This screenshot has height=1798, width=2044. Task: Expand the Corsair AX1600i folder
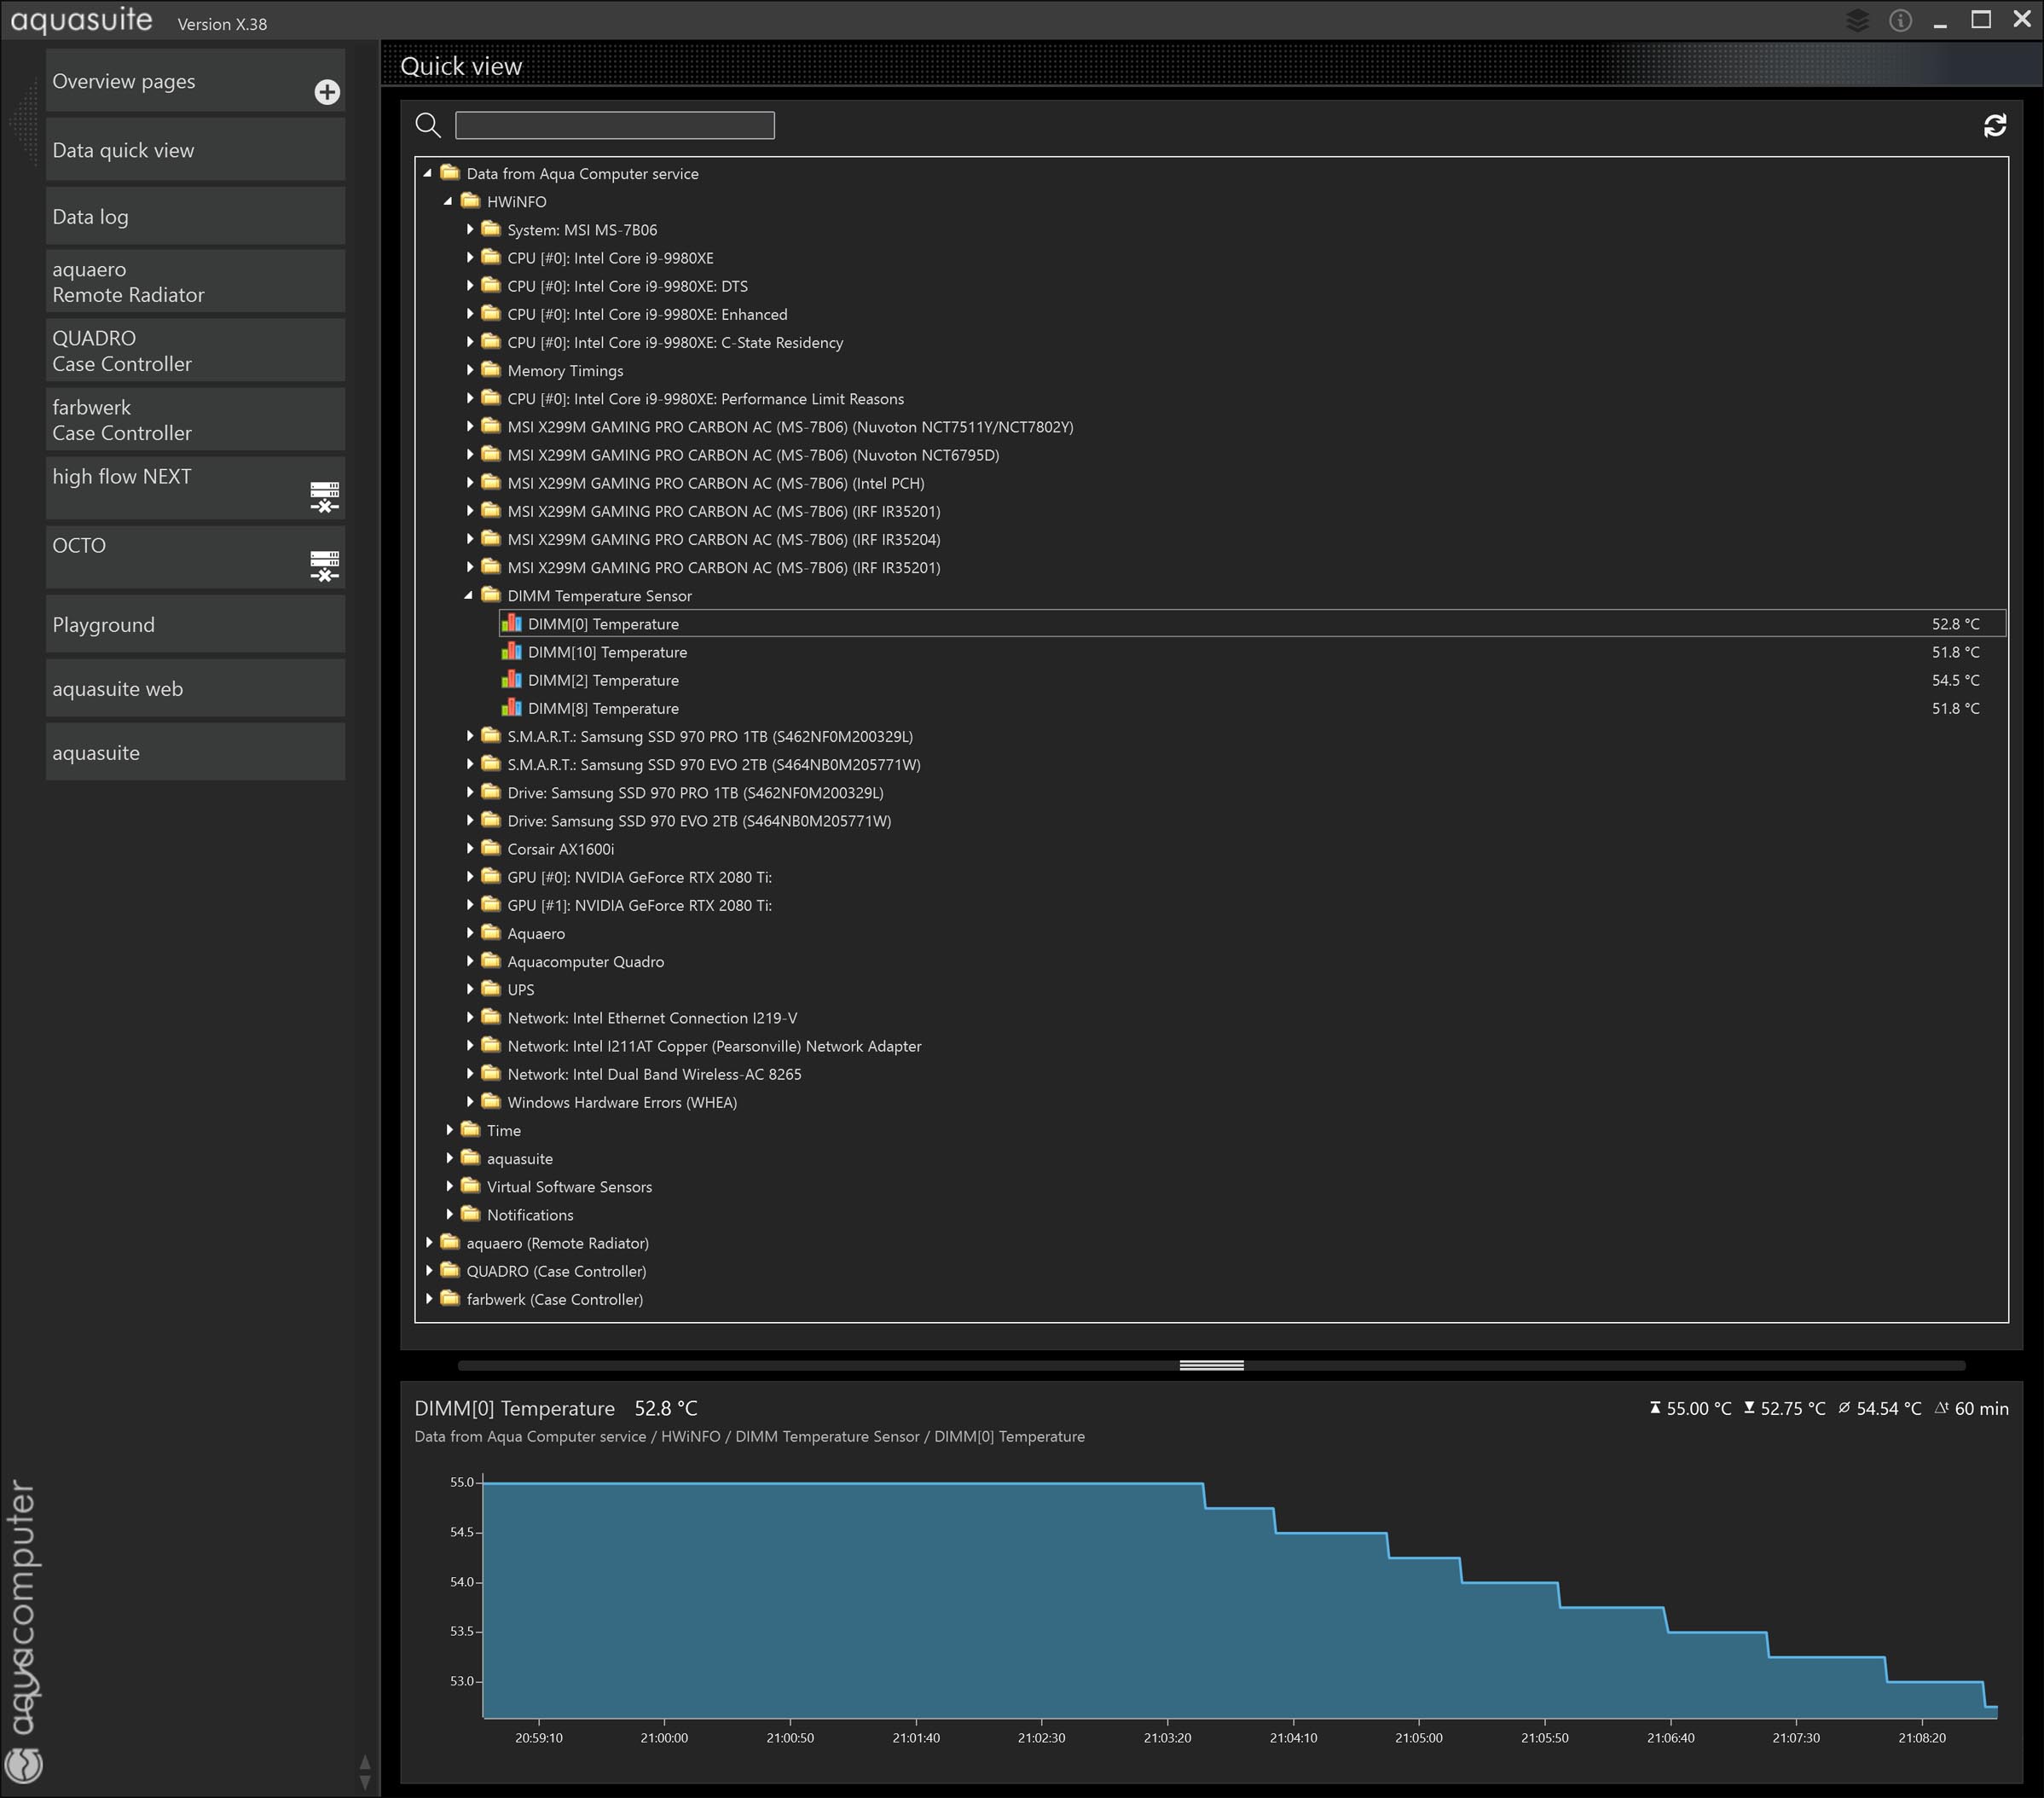(x=469, y=849)
